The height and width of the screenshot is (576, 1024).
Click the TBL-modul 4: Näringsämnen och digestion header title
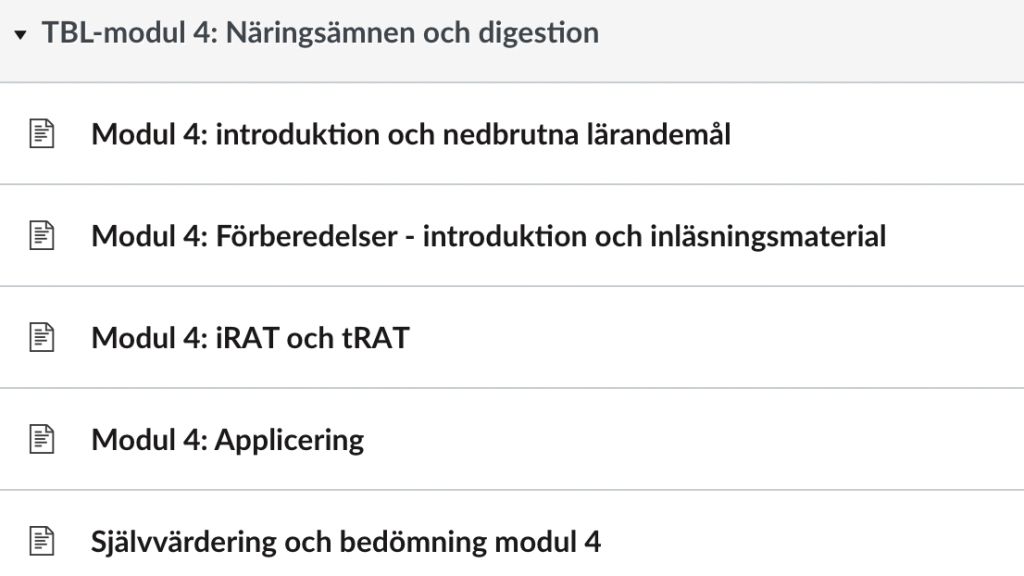(x=320, y=33)
